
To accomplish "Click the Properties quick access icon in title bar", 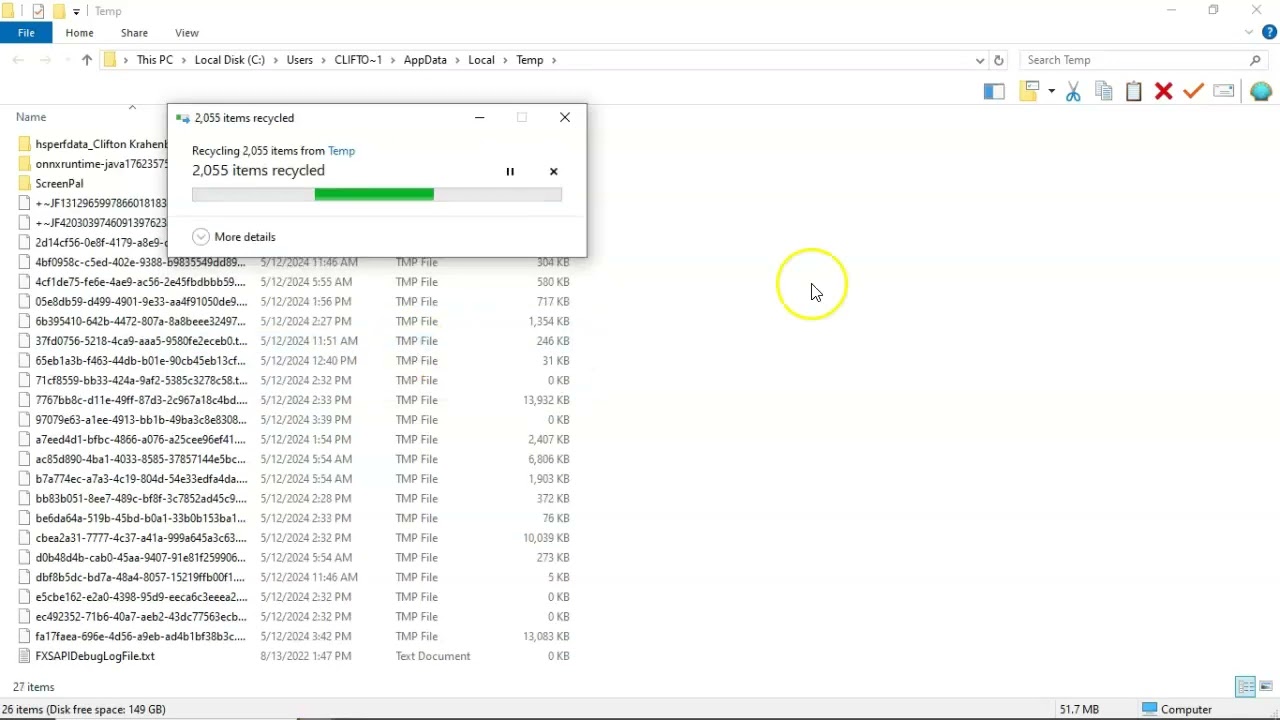I will click(x=38, y=11).
